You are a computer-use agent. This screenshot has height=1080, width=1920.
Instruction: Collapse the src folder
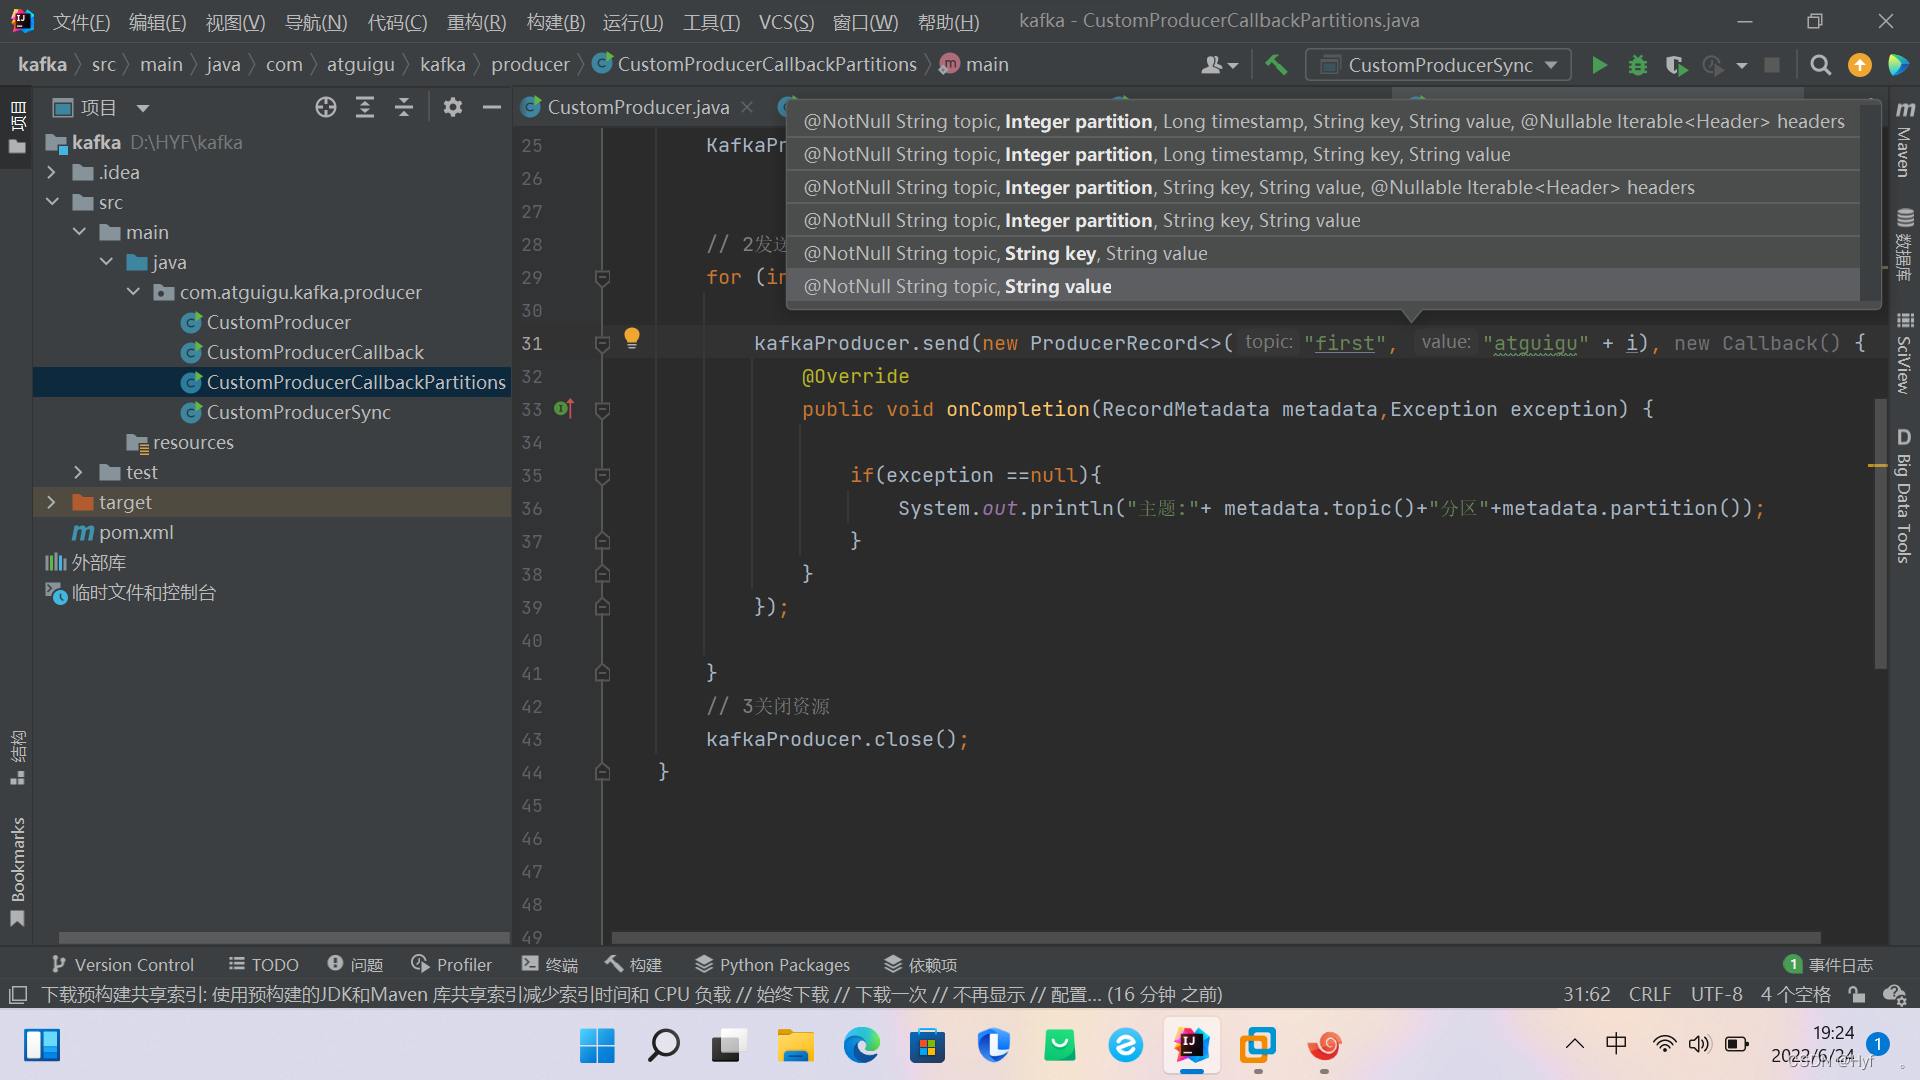coord(52,202)
